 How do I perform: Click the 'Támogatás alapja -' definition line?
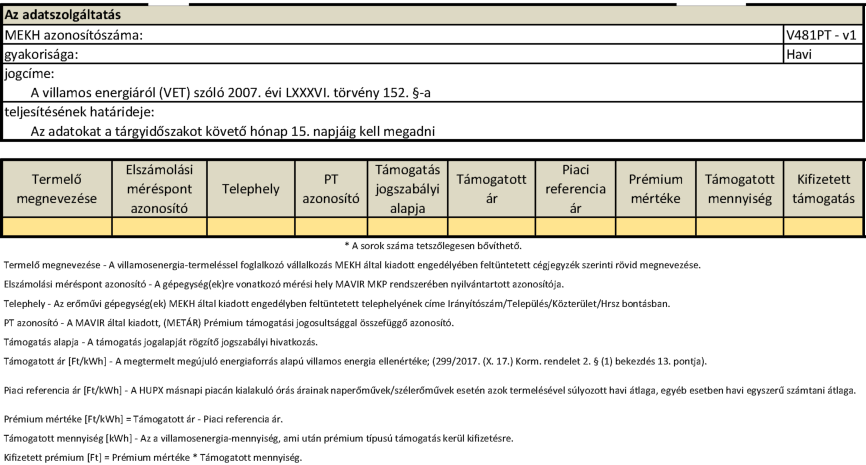[x=161, y=342]
